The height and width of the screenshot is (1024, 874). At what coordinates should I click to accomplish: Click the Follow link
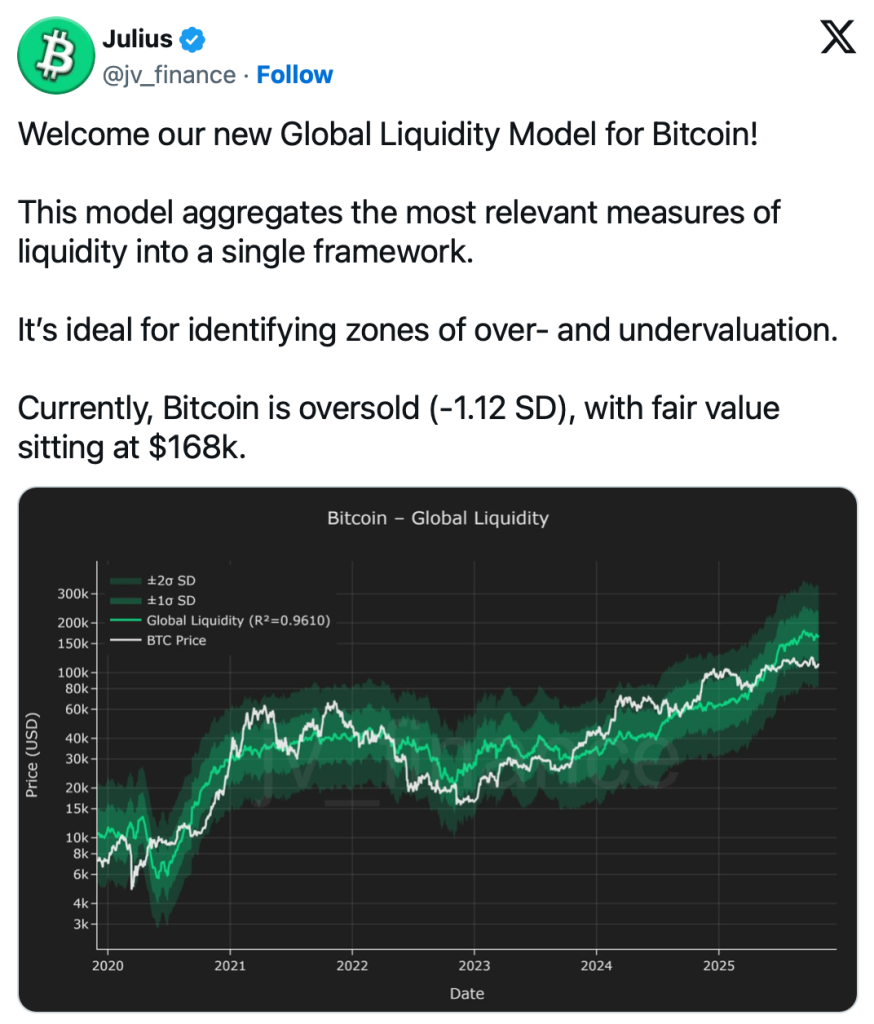click(295, 75)
